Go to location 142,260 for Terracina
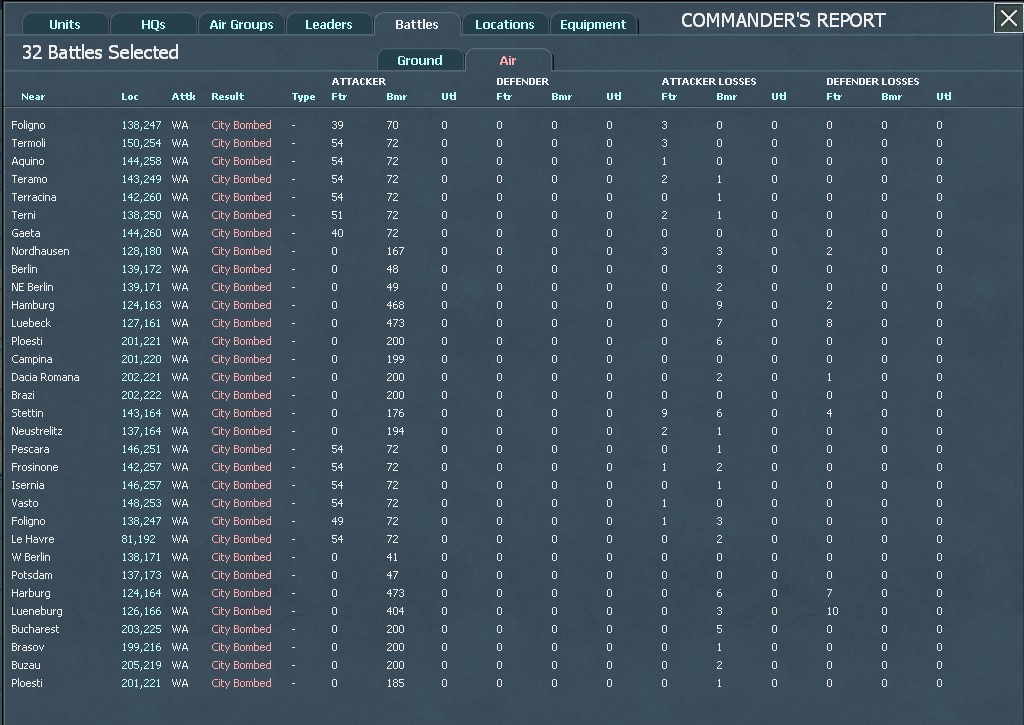The width and height of the screenshot is (1024, 725). (x=141, y=197)
